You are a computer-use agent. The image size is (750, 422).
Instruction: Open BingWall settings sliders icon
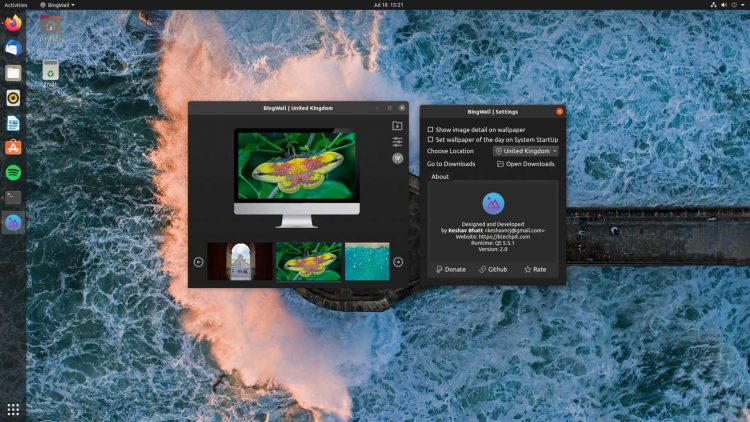(397, 142)
